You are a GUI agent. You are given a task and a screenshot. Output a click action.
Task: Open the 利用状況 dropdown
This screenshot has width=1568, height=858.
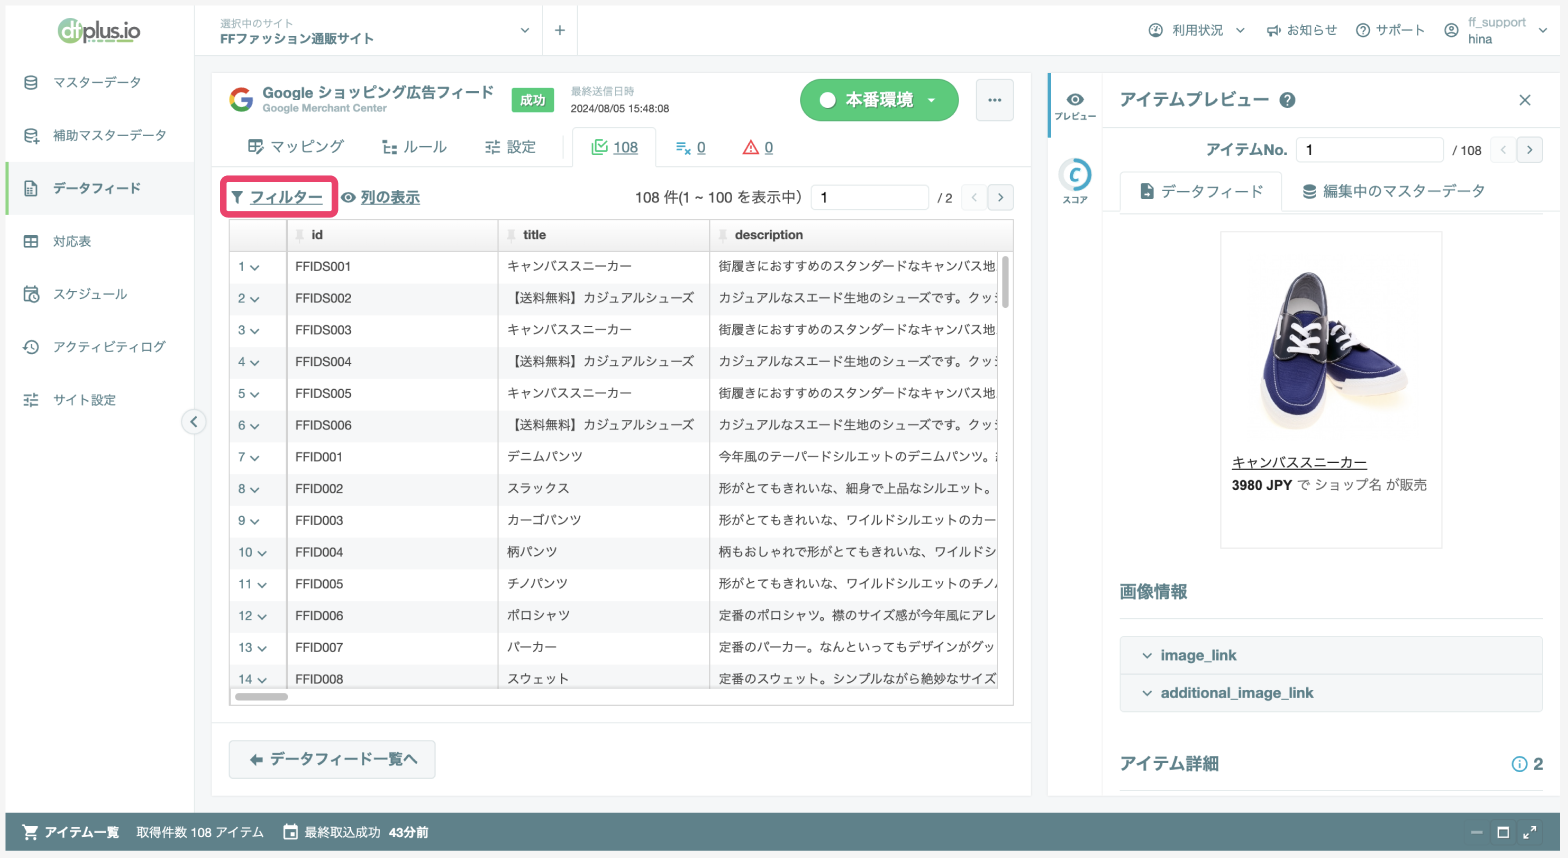pyautogui.click(x=1196, y=31)
